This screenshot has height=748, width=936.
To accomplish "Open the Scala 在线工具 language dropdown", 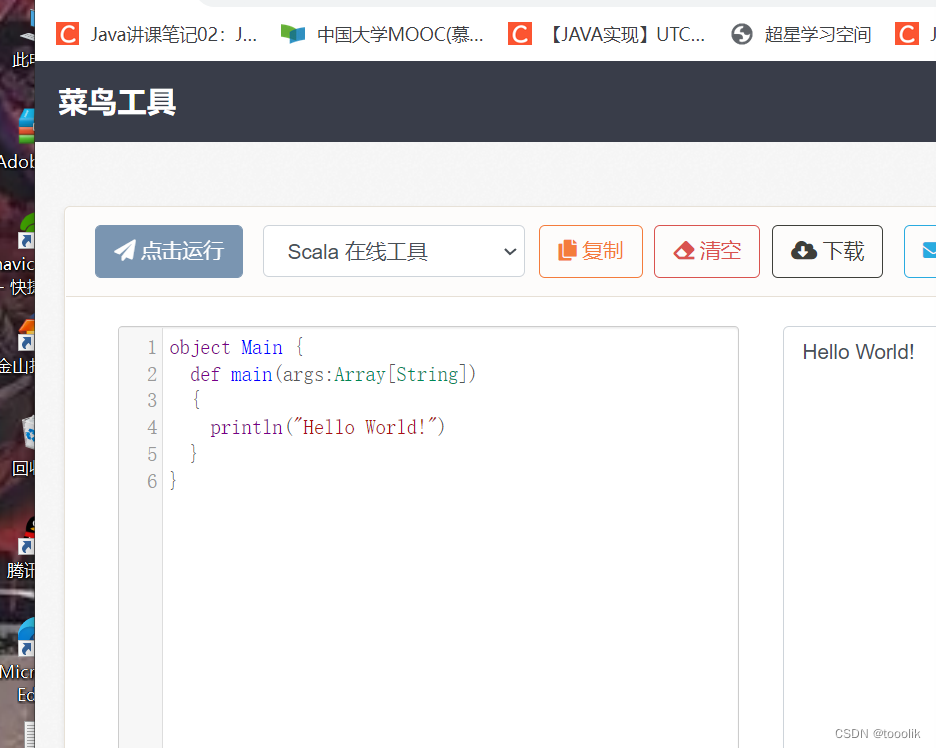I will (x=394, y=251).
